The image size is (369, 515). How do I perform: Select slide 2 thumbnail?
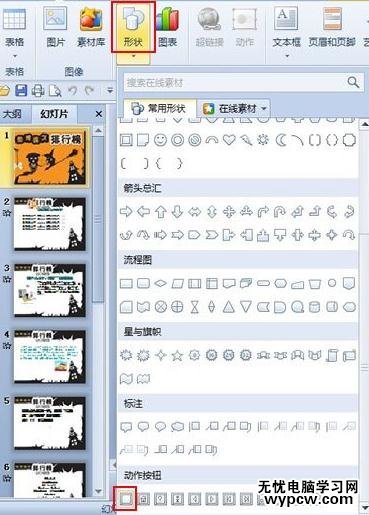click(x=49, y=224)
